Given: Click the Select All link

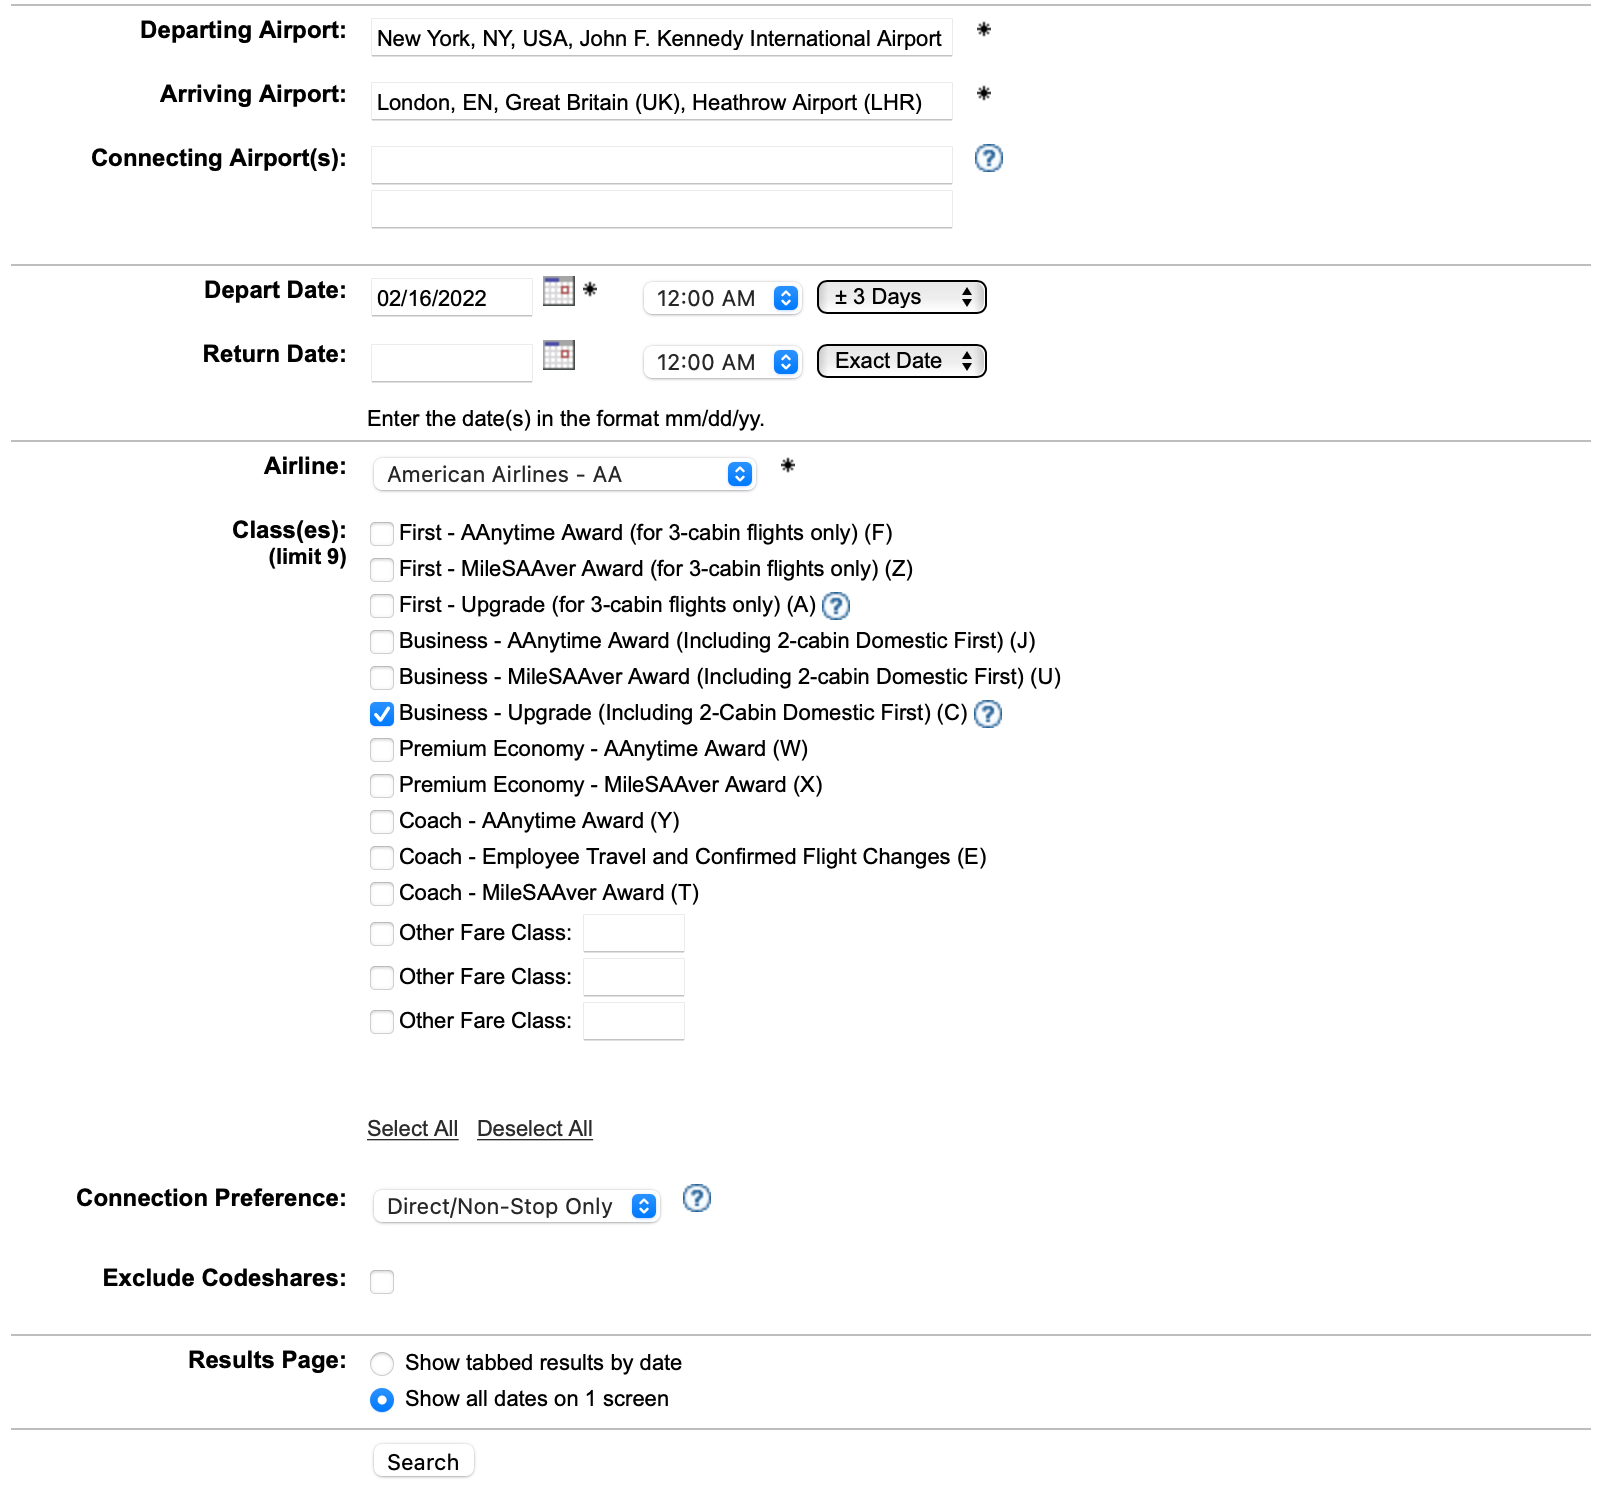Looking at the screenshot, I should tap(411, 1128).
